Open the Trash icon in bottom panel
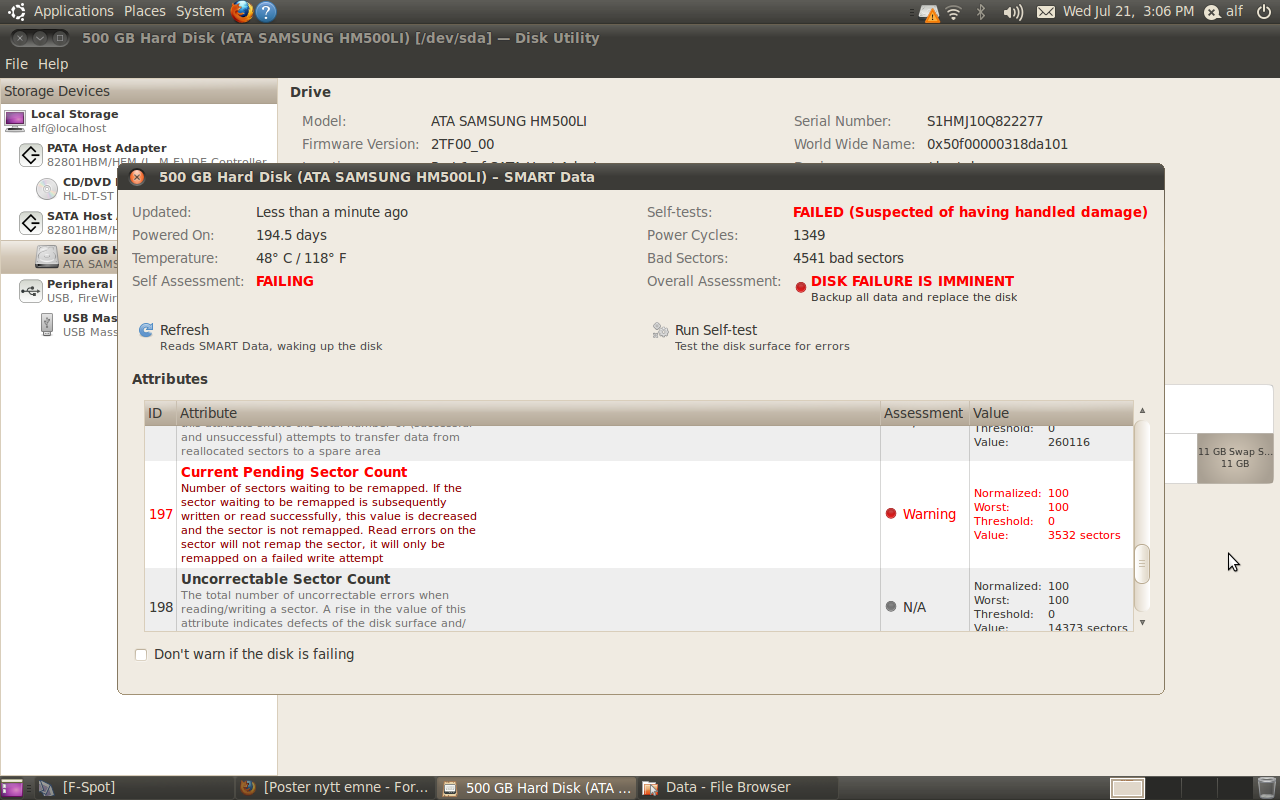Viewport: 1280px width, 800px height. coord(1266,788)
